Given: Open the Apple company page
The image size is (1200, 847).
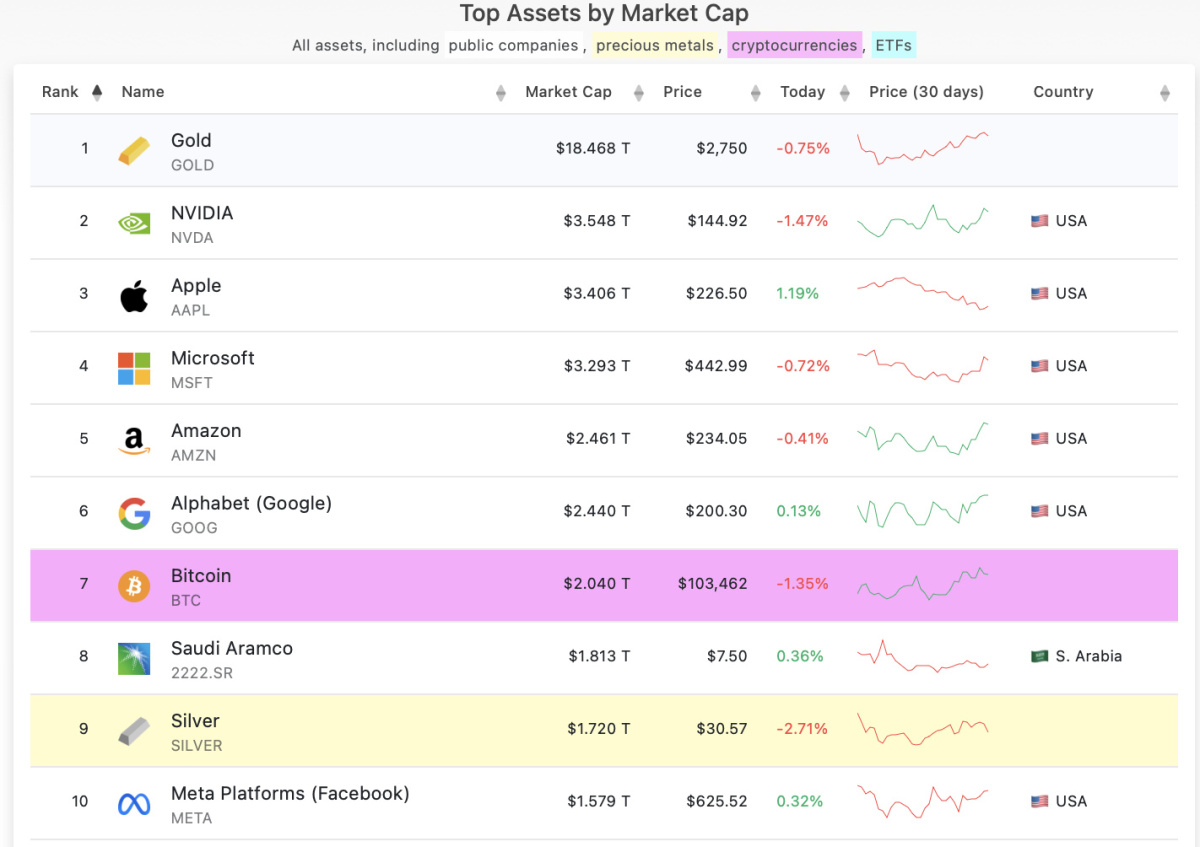Looking at the screenshot, I should [x=196, y=286].
